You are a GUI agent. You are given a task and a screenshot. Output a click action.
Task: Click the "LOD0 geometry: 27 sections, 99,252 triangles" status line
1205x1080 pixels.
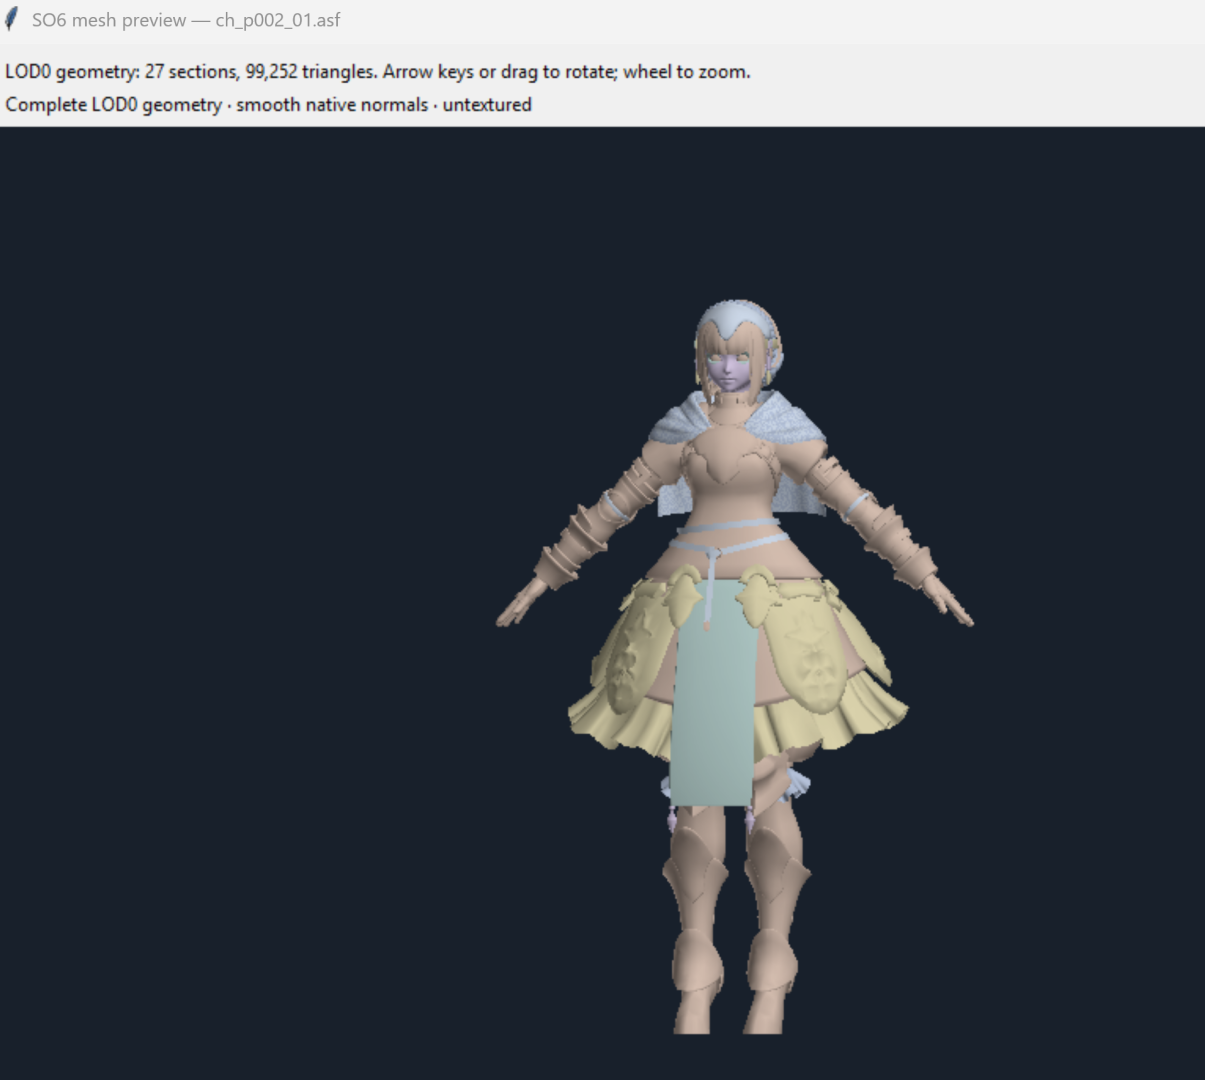(378, 72)
